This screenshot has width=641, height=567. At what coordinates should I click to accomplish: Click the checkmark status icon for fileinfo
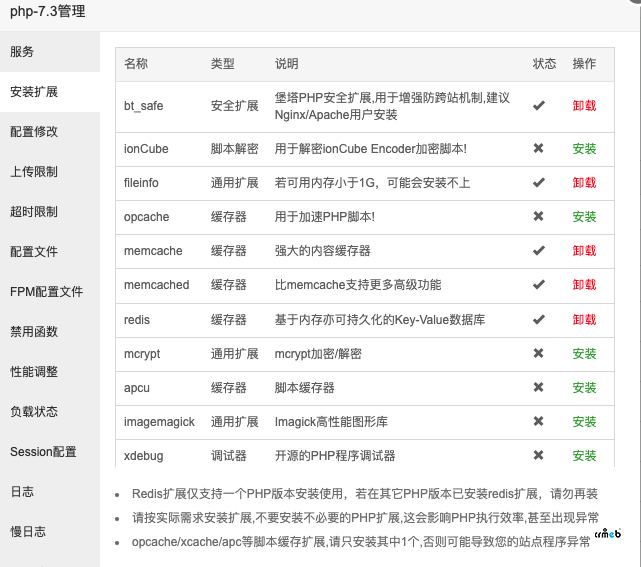coord(539,183)
